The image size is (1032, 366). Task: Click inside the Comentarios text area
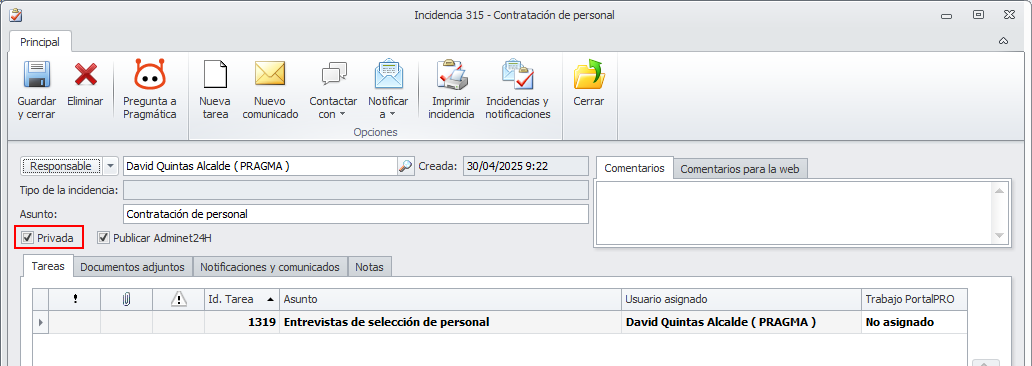click(794, 214)
